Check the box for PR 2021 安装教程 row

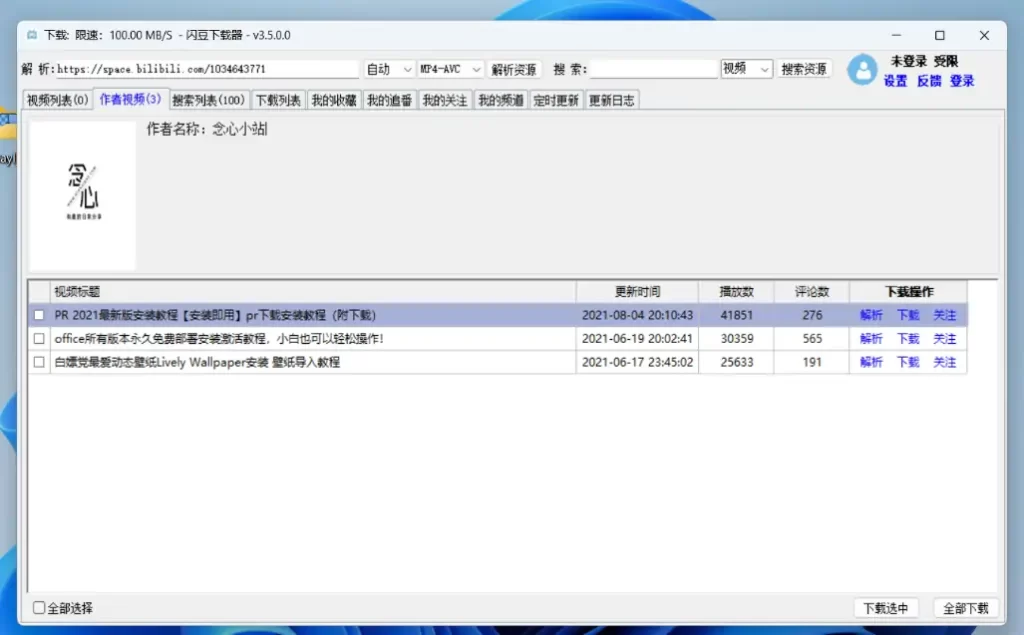point(39,314)
